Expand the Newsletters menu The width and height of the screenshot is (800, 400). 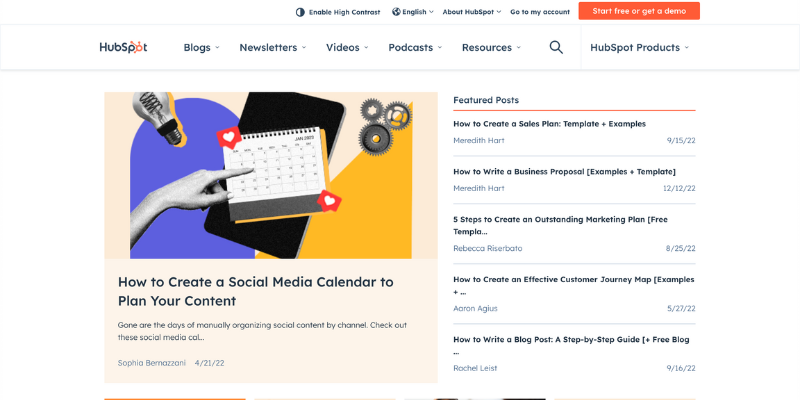pyautogui.click(x=273, y=47)
